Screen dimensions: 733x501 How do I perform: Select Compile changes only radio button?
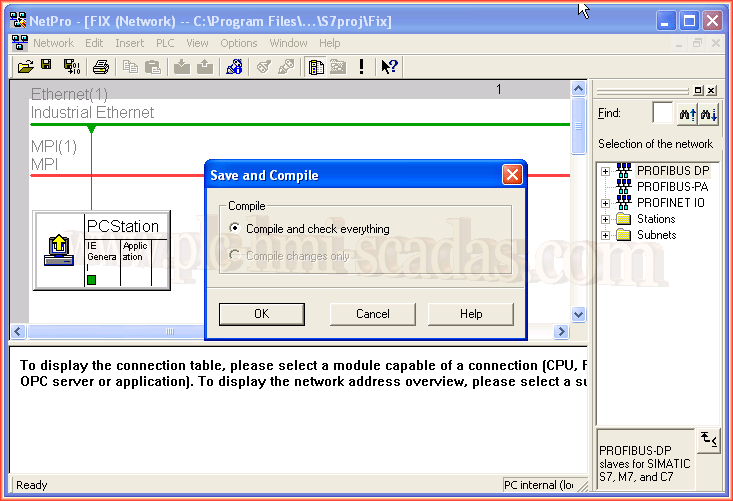point(235,256)
